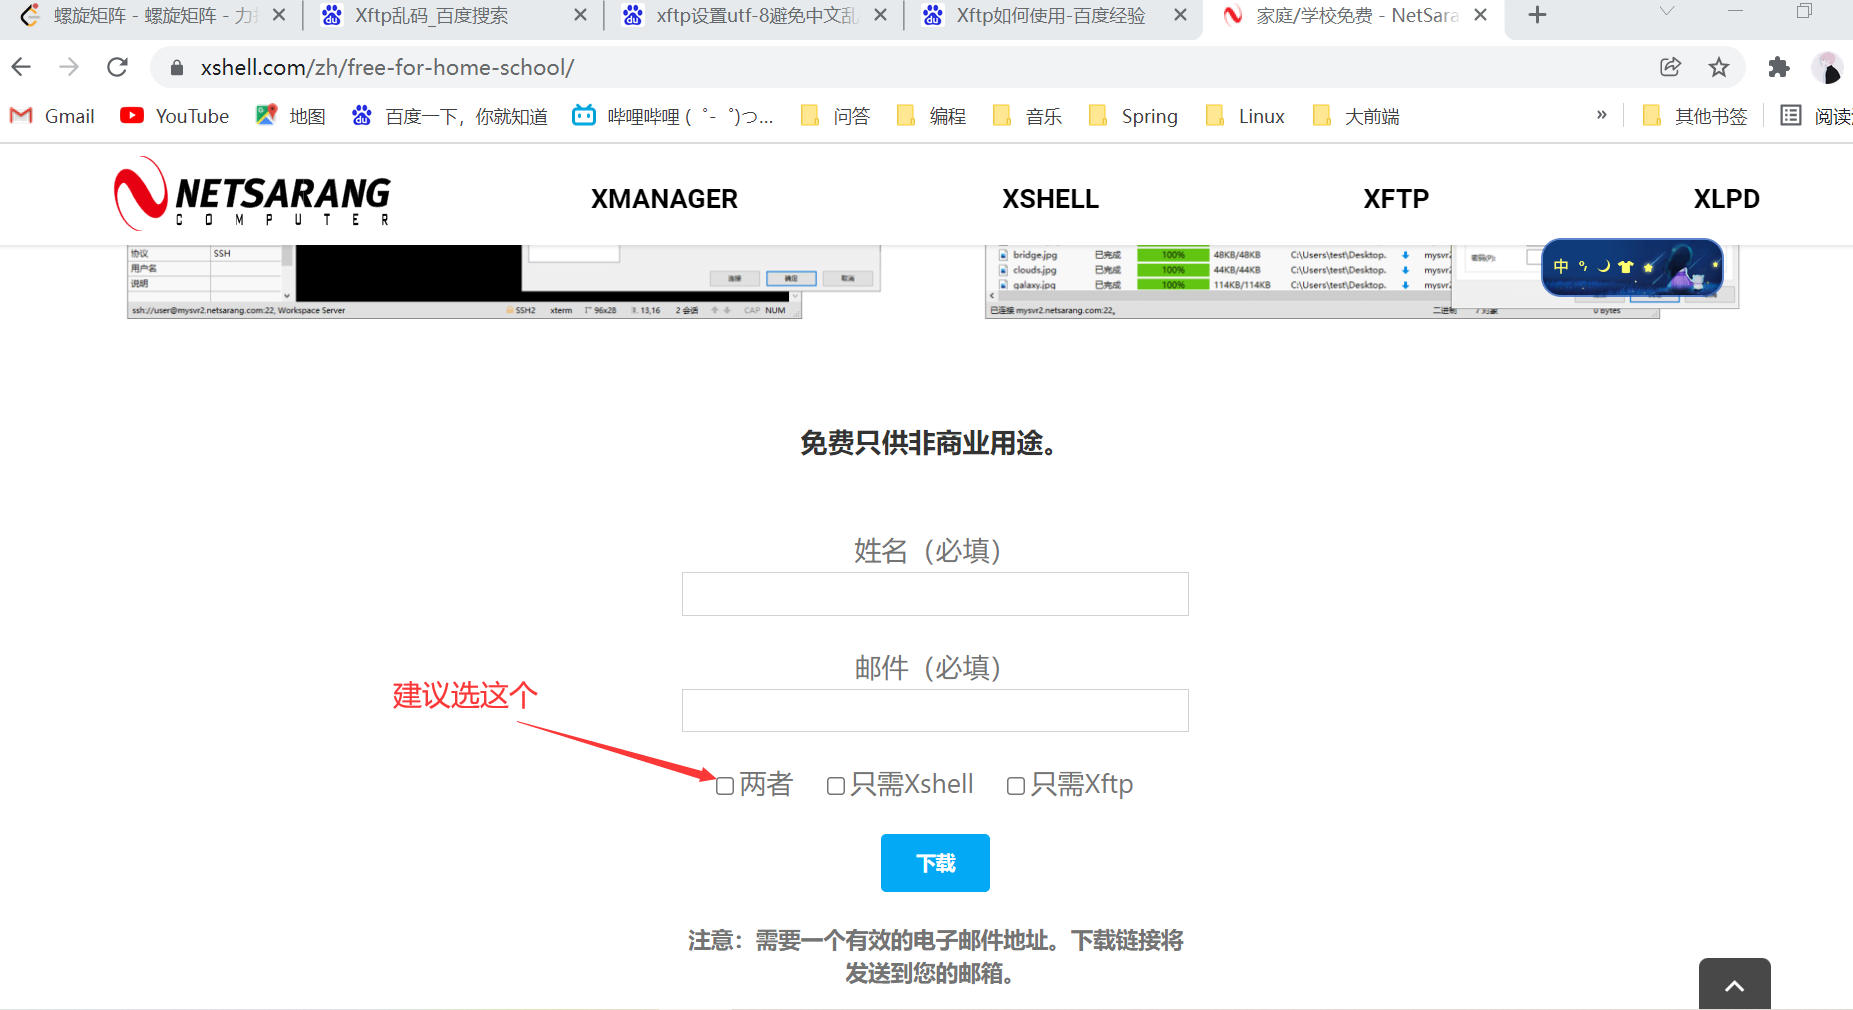Check the 只需Xshell checkbox
1853x1010 pixels.
pos(836,786)
